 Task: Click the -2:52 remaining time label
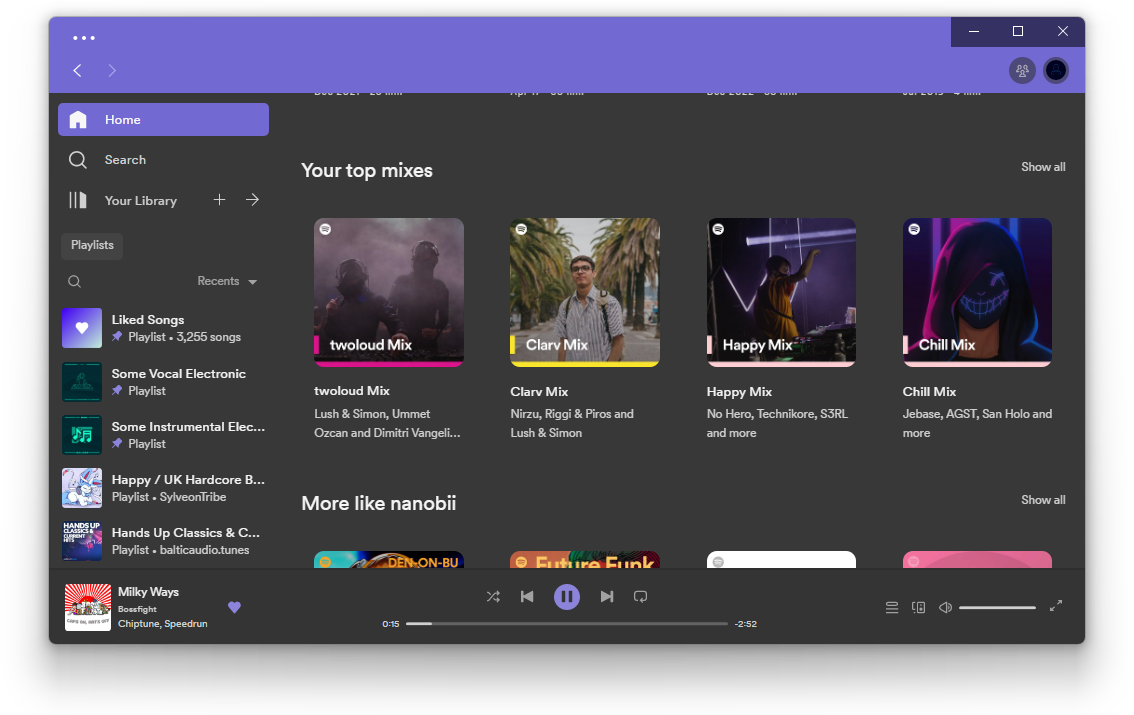coord(746,624)
